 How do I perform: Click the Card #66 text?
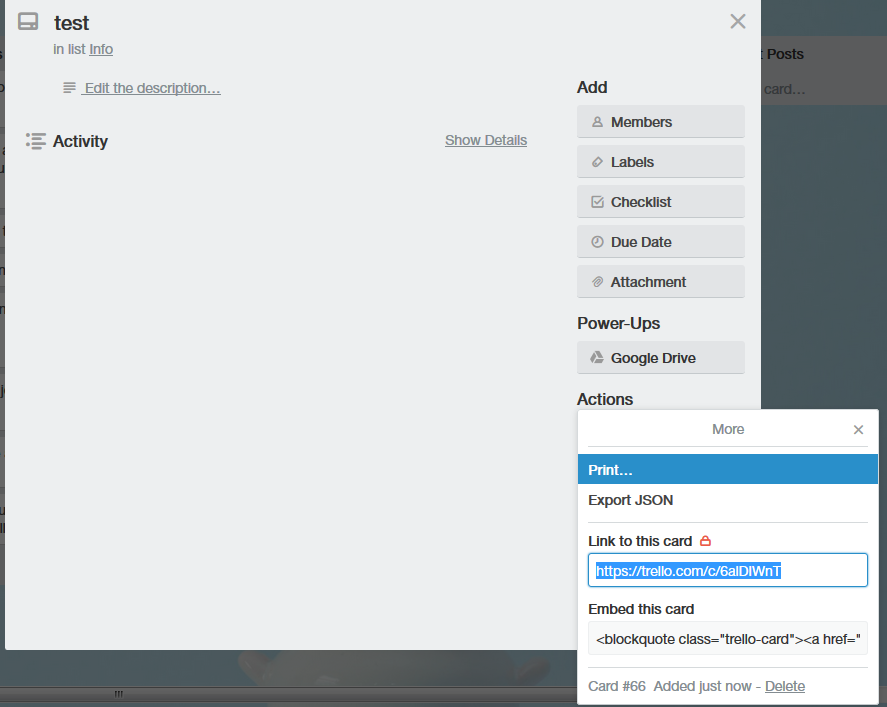617,686
